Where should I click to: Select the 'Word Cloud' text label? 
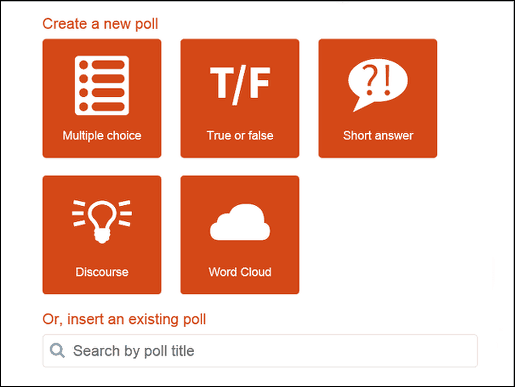coord(240,272)
